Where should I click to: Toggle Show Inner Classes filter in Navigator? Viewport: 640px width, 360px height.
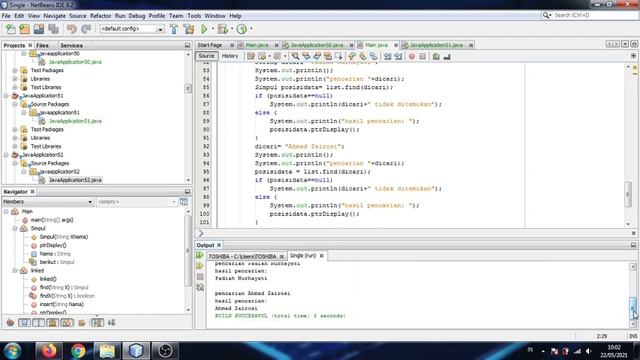[x=67, y=323]
